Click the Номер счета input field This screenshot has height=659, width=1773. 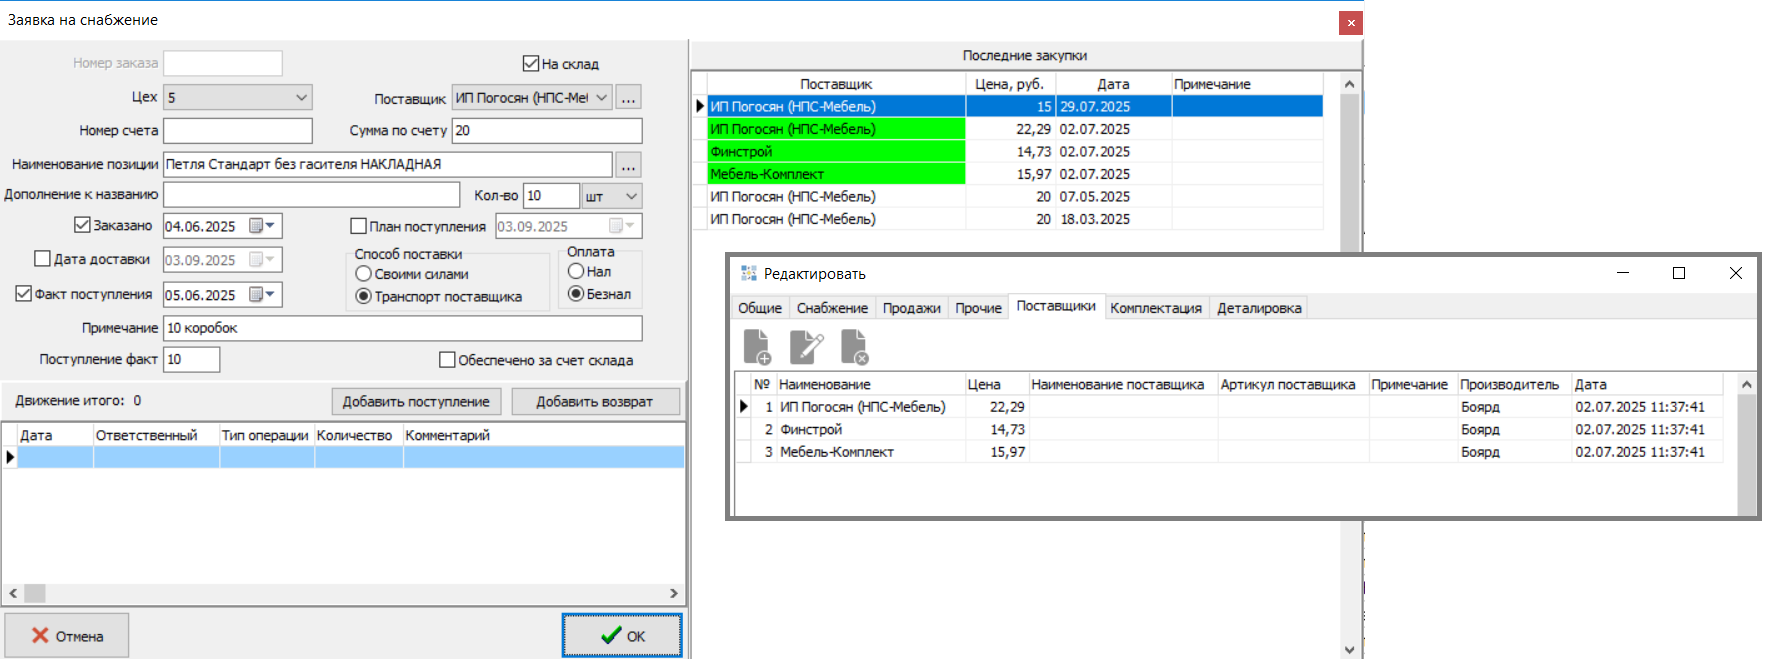pyautogui.click(x=238, y=131)
